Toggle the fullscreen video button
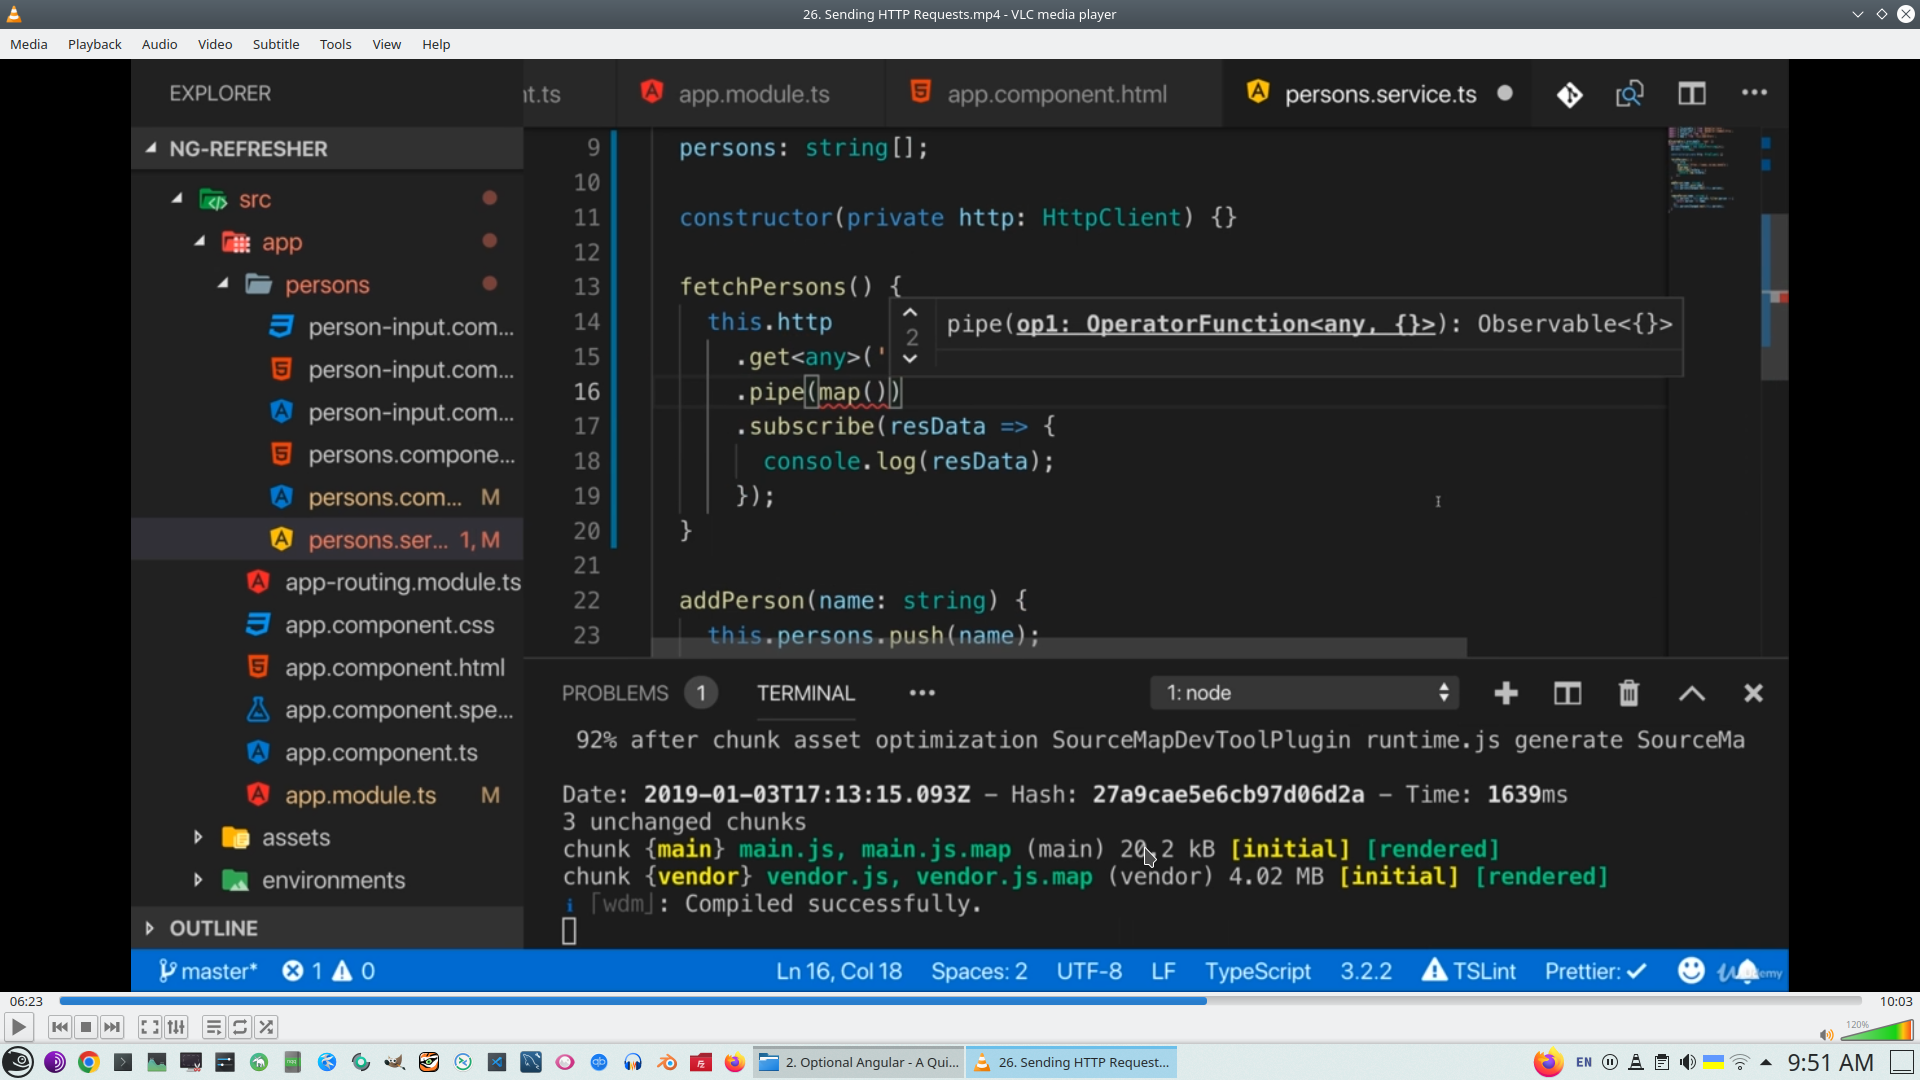This screenshot has height=1080, width=1920. click(x=149, y=1027)
